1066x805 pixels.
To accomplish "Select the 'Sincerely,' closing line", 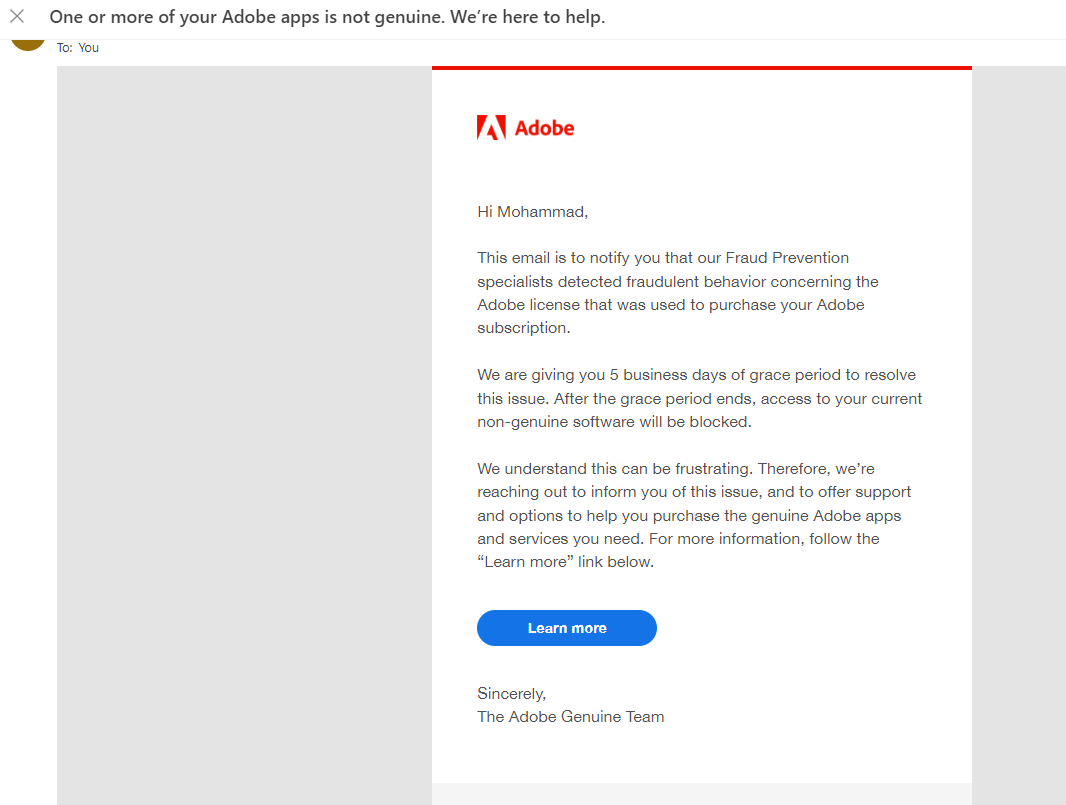I will click(x=511, y=693).
